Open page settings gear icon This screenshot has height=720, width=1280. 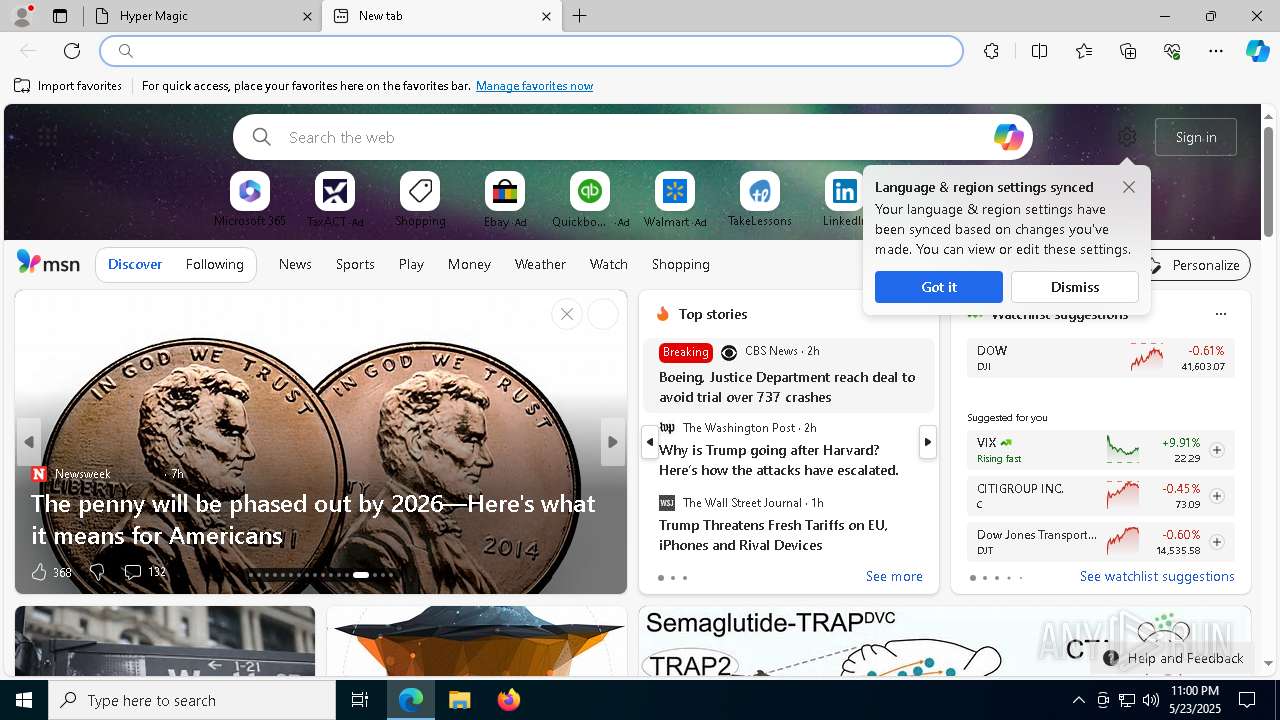click(x=1127, y=137)
